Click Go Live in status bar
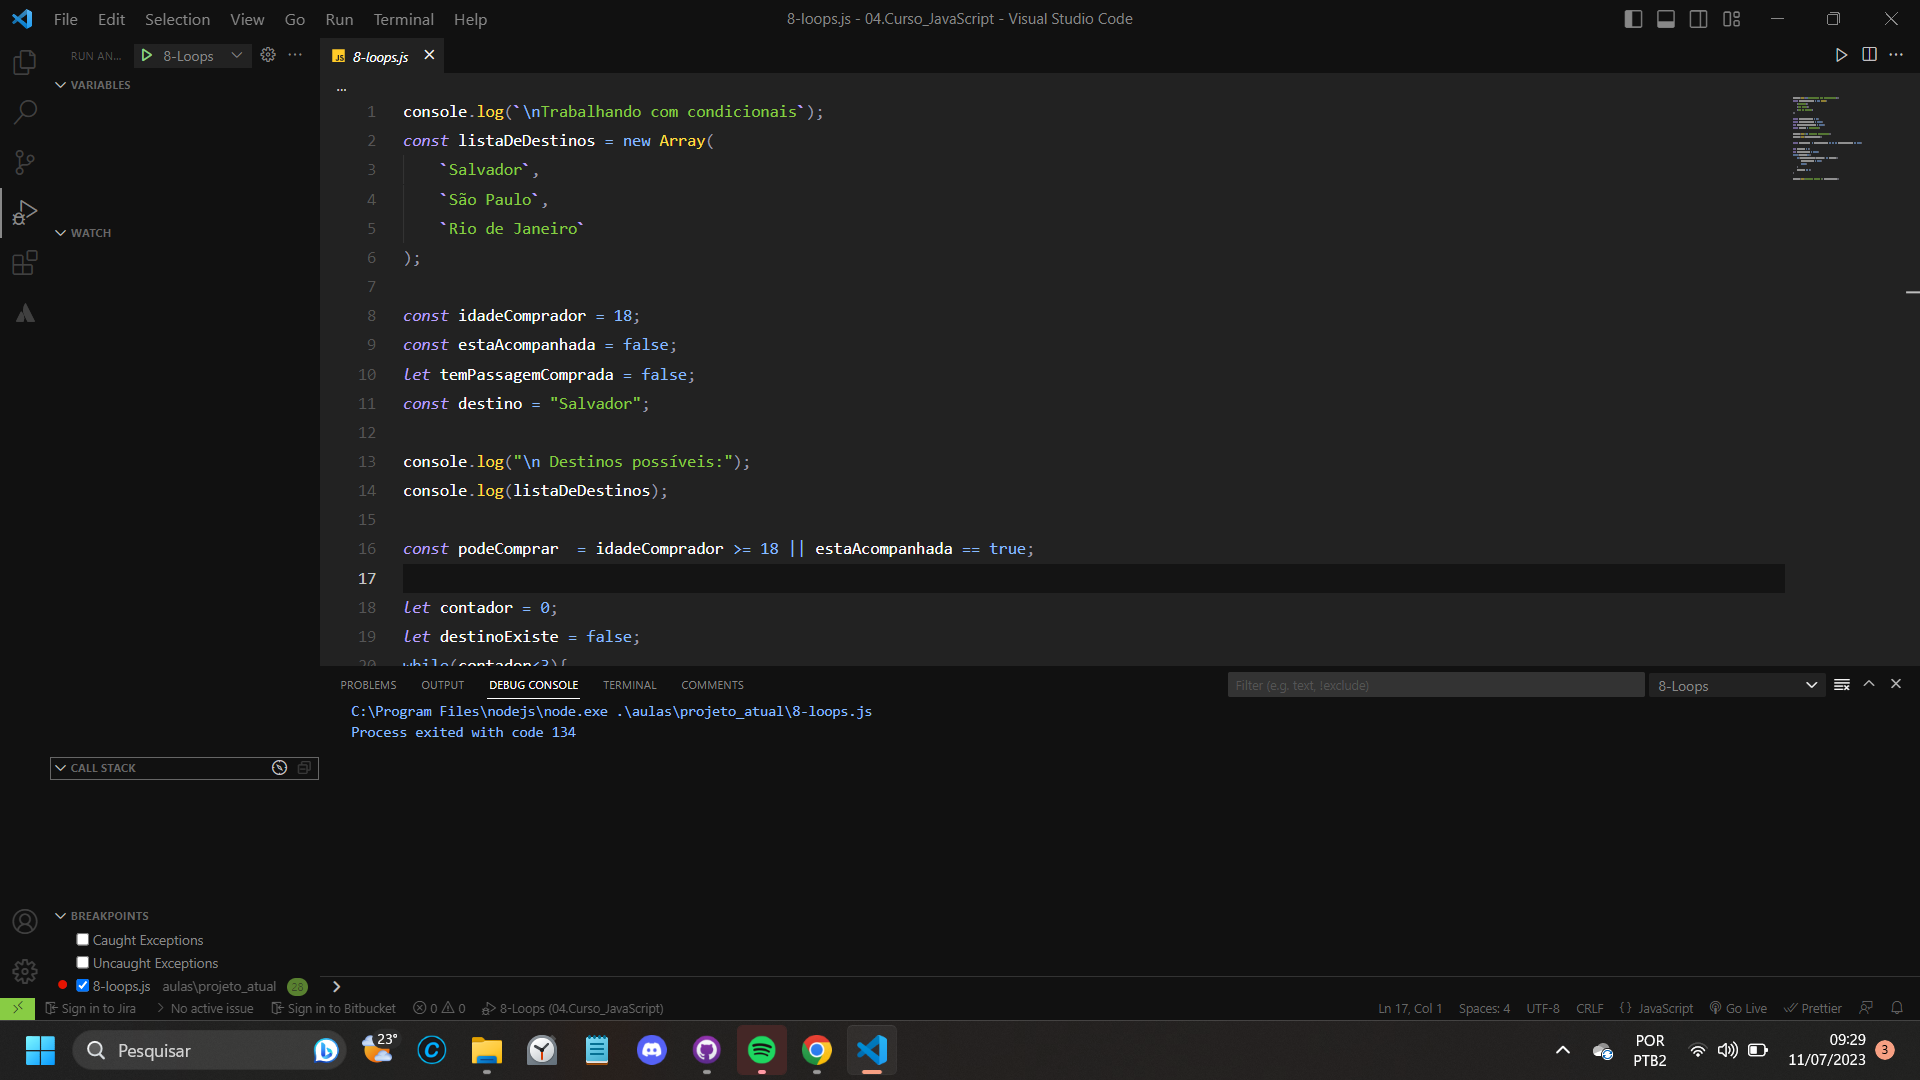Screen dimensions: 1920x1080 click(x=1738, y=1008)
